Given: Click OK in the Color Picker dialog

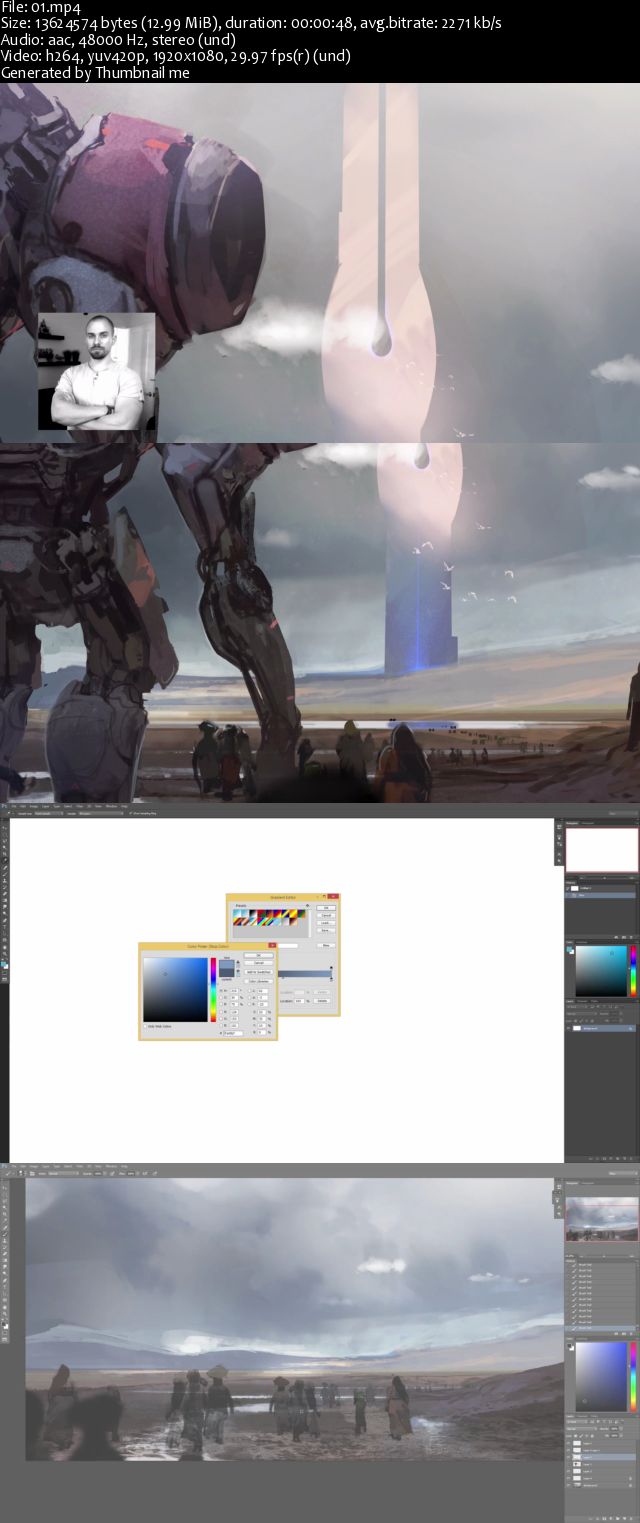Looking at the screenshot, I should [x=258, y=955].
